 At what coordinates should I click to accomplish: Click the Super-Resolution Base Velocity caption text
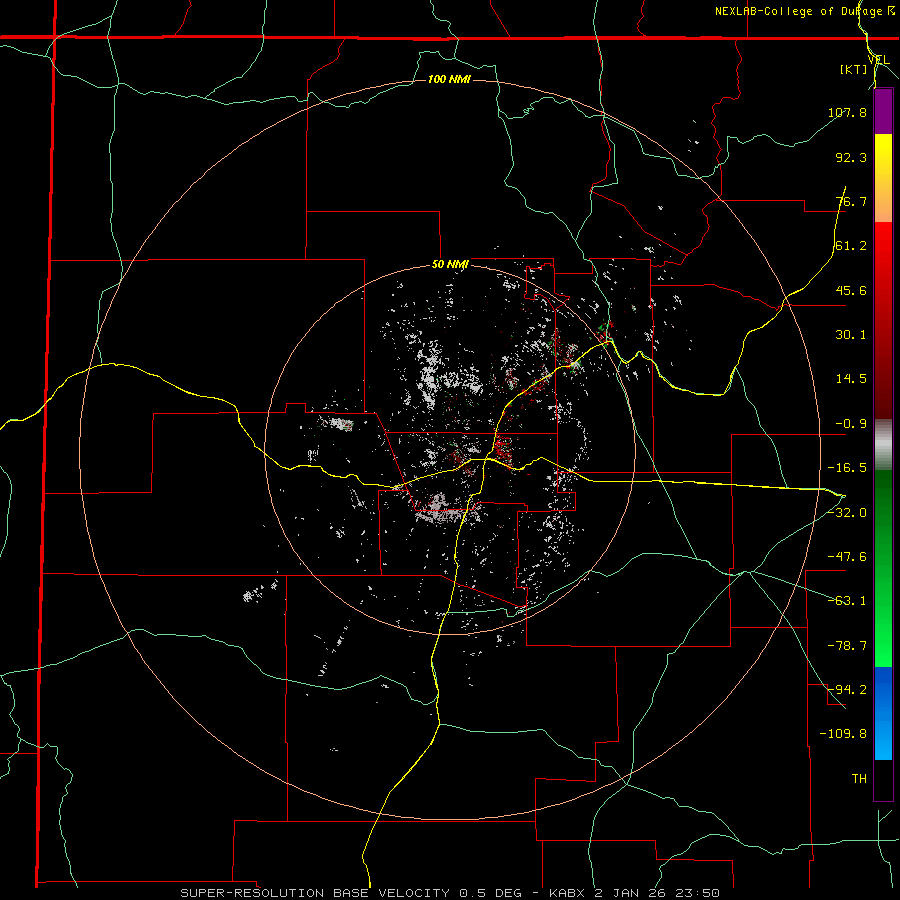point(449,893)
